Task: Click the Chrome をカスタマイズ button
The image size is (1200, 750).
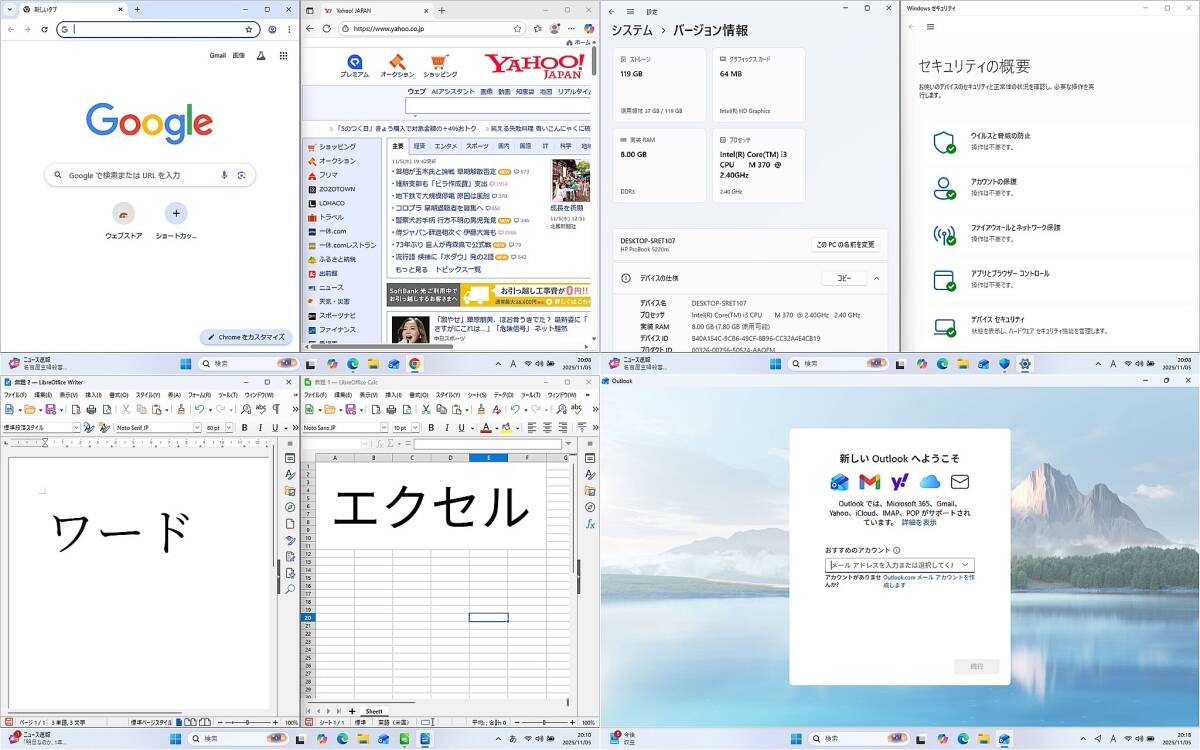Action: (246, 337)
